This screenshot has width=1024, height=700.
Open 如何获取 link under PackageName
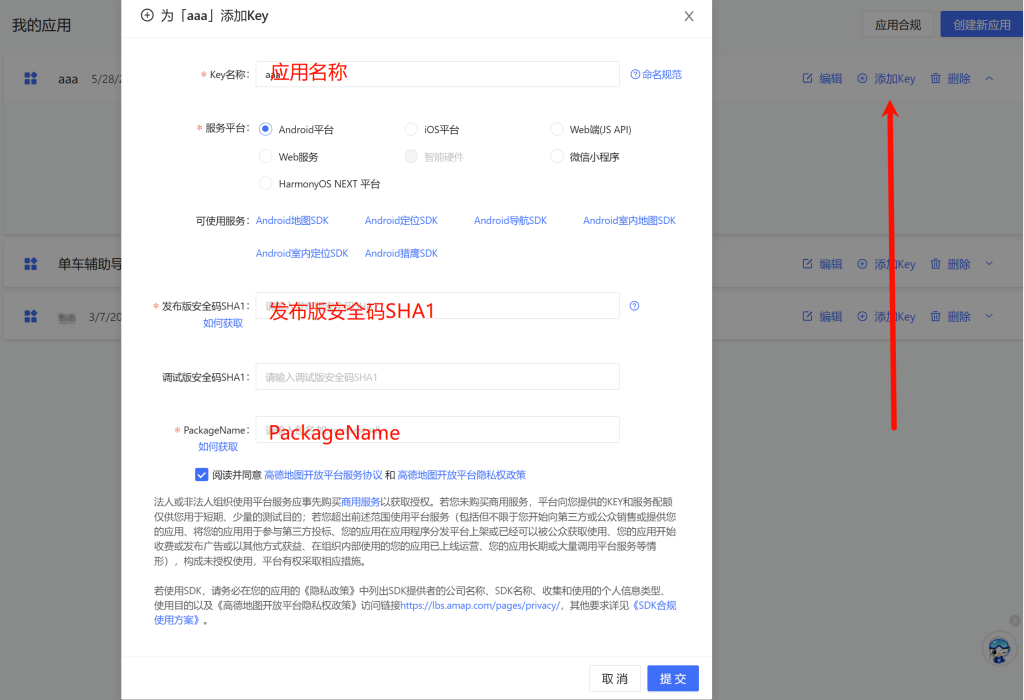point(218,447)
